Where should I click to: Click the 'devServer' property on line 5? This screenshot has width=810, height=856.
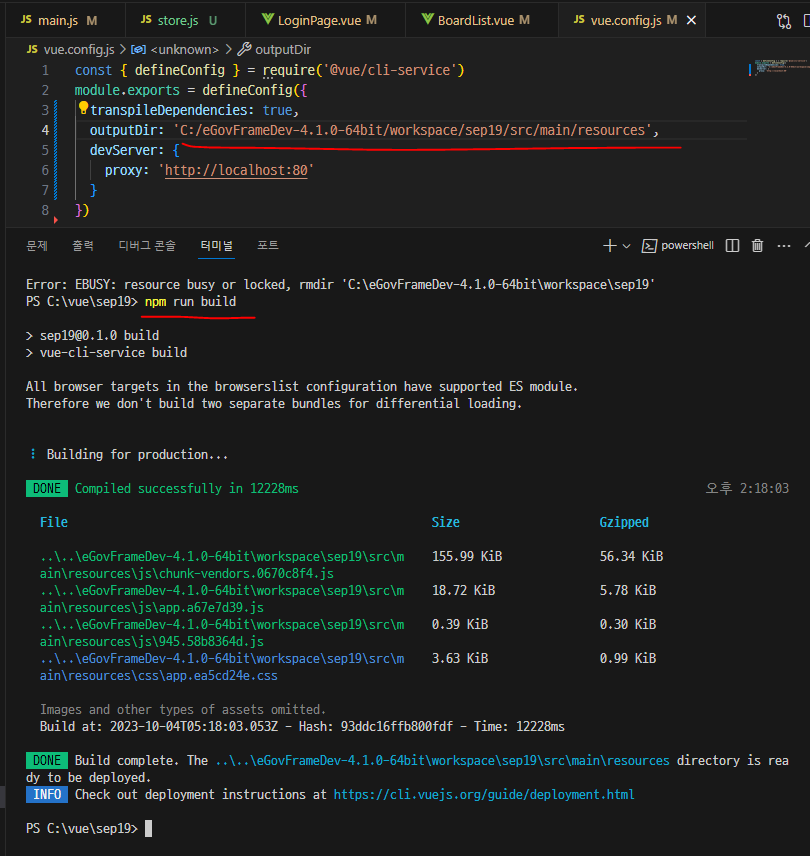tap(123, 150)
